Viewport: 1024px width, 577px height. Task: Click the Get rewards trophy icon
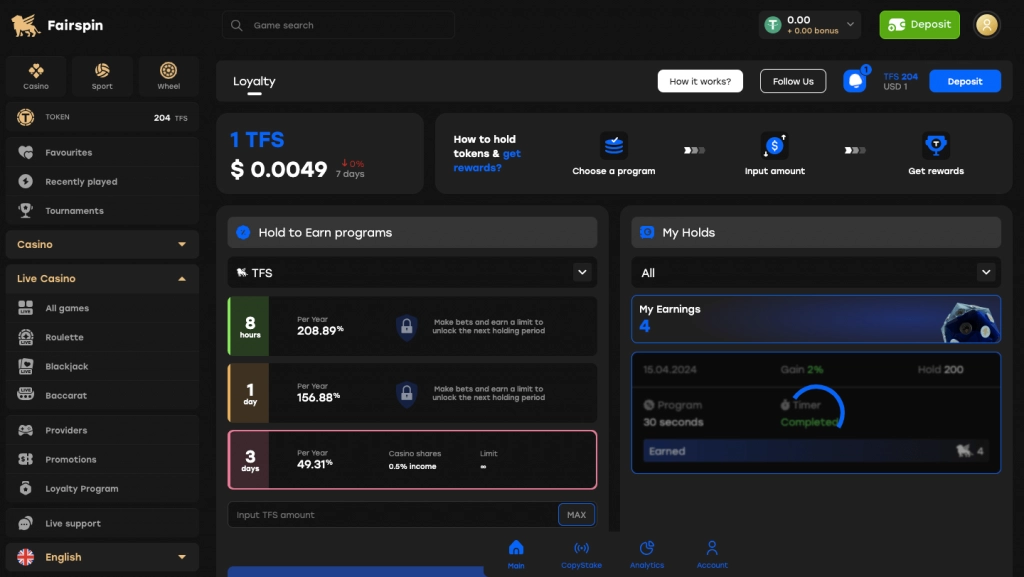point(936,145)
